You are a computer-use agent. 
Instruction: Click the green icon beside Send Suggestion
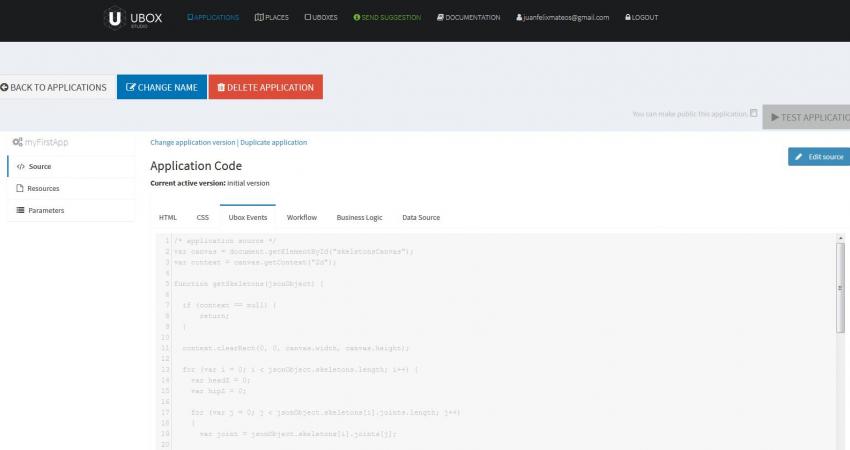coord(357,17)
